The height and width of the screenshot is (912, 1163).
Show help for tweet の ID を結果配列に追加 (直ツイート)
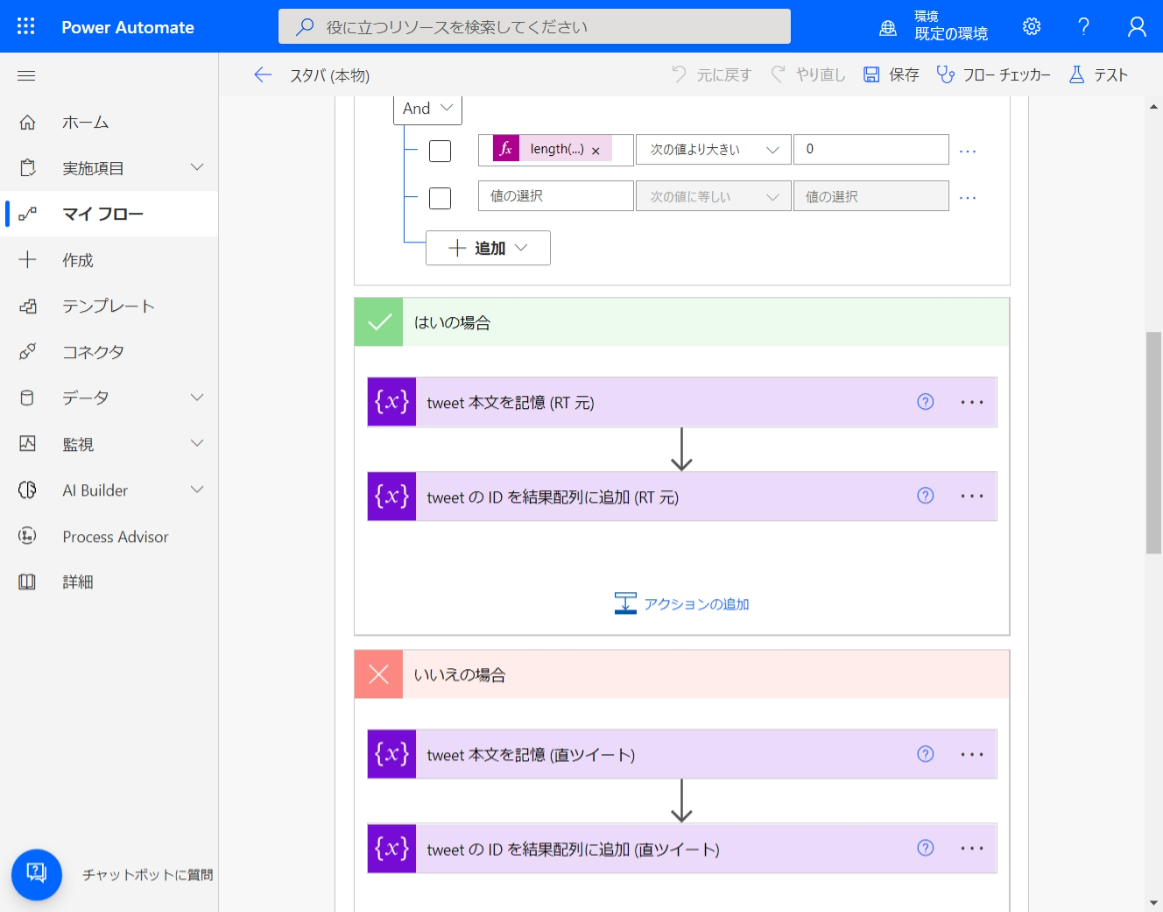pos(925,847)
